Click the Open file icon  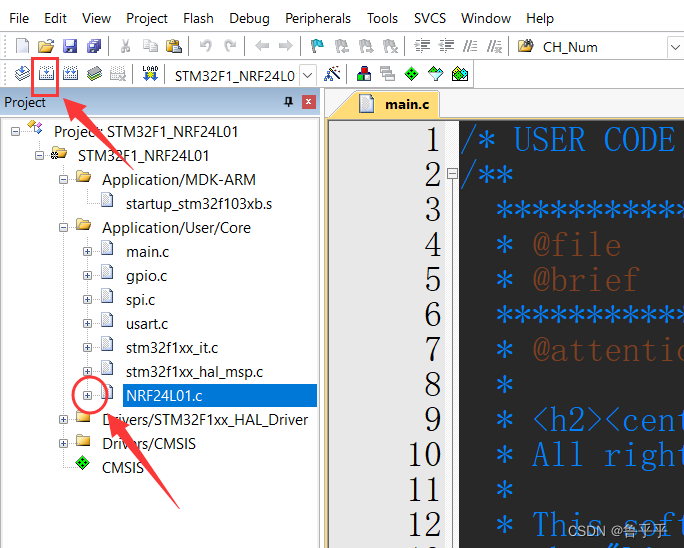(x=46, y=46)
